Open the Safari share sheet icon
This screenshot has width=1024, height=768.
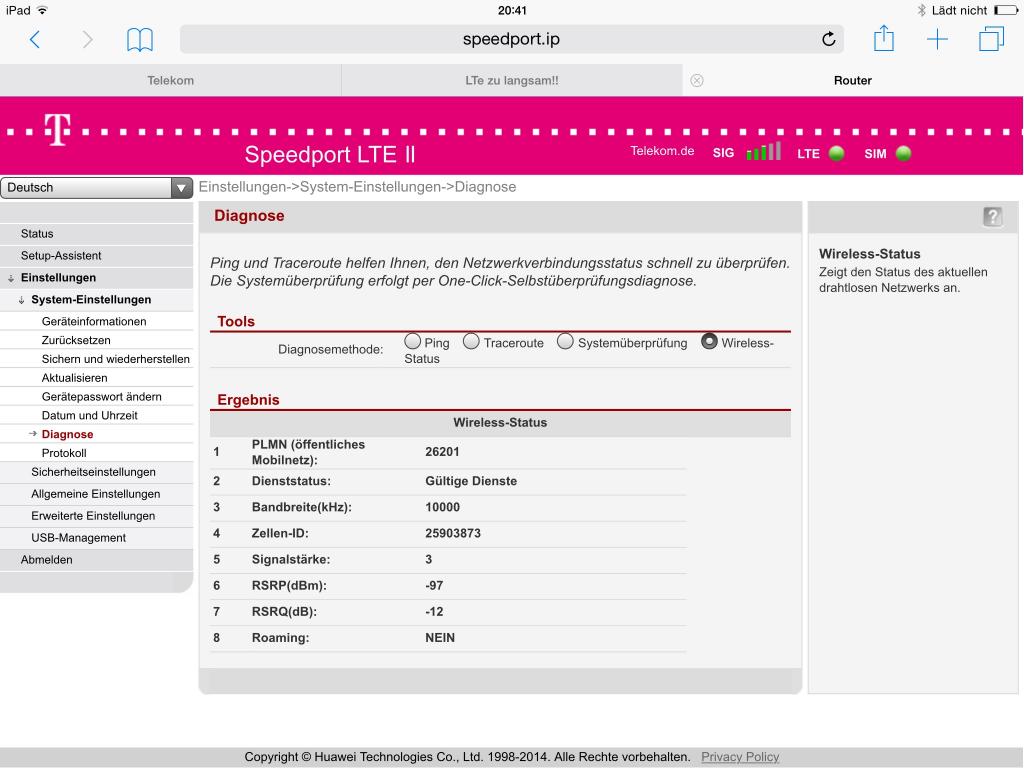click(884, 38)
